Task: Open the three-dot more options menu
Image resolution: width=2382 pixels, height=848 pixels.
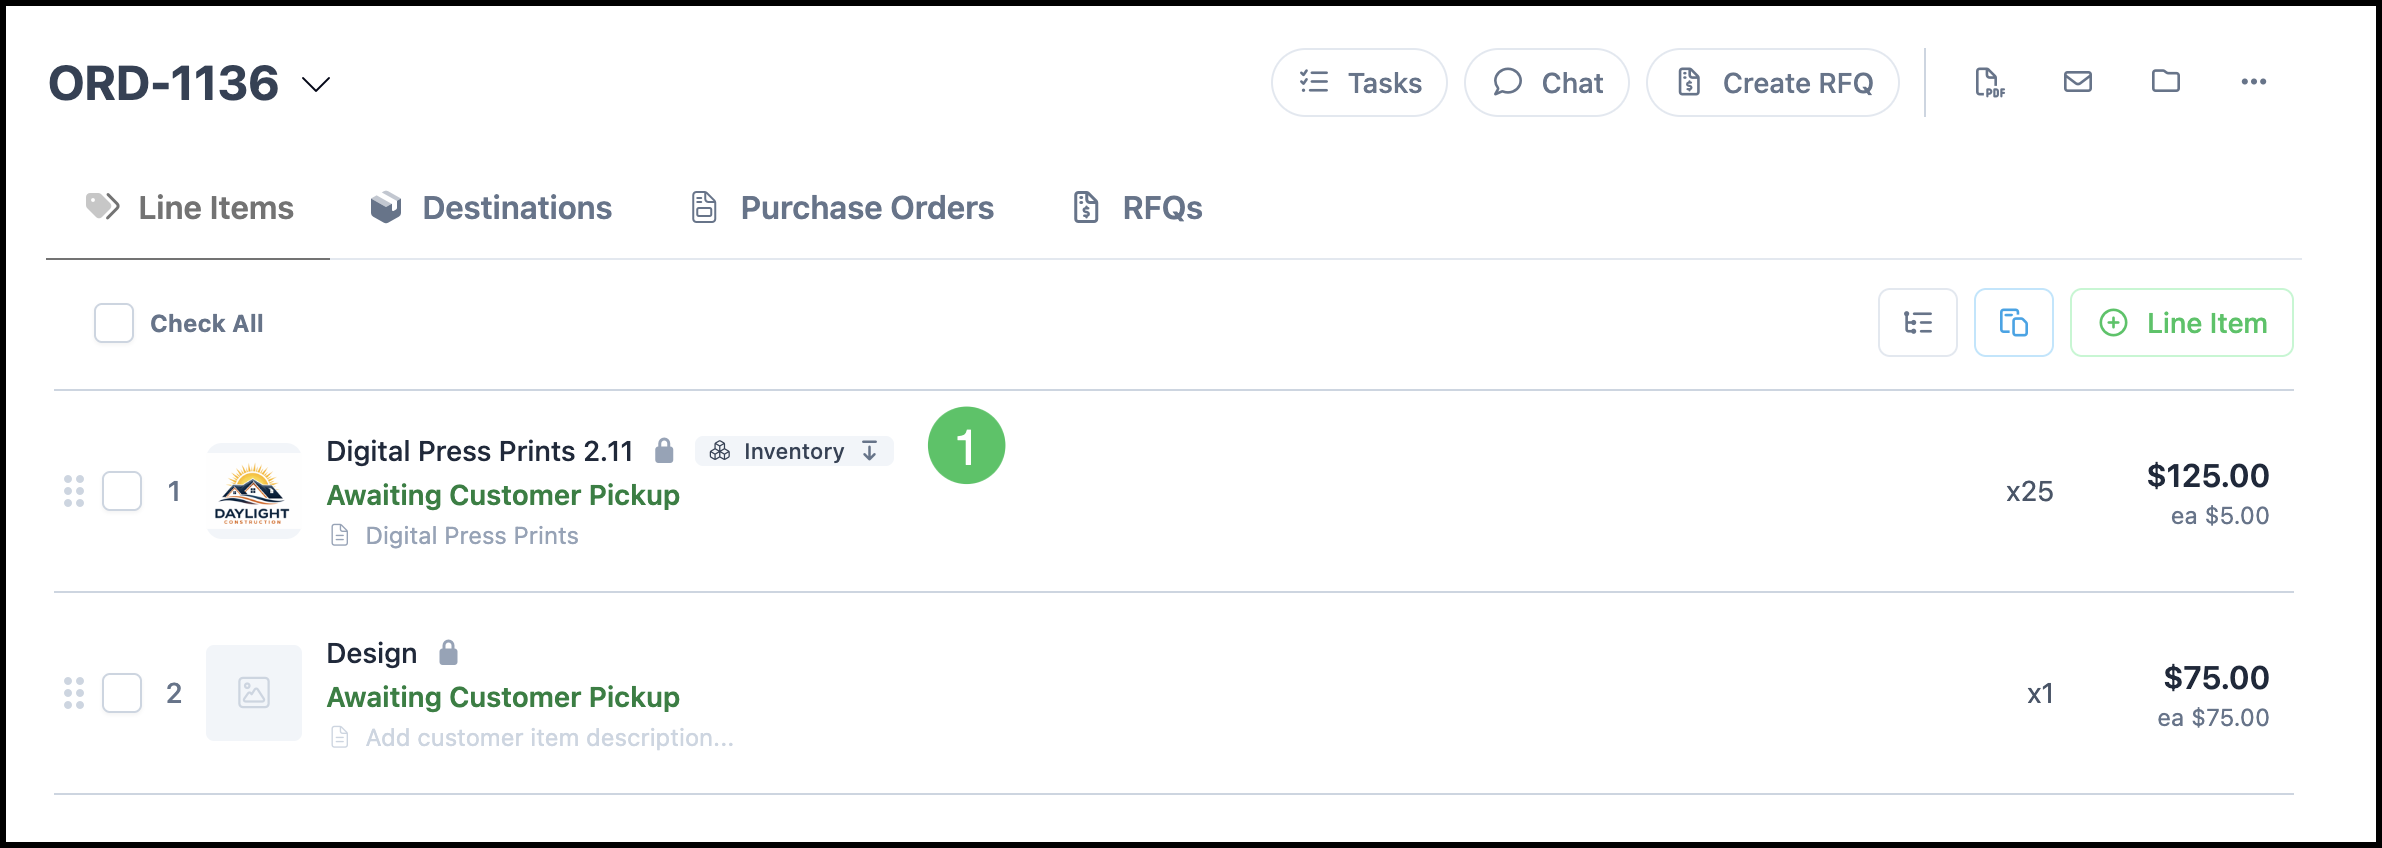Action: (2254, 82)
